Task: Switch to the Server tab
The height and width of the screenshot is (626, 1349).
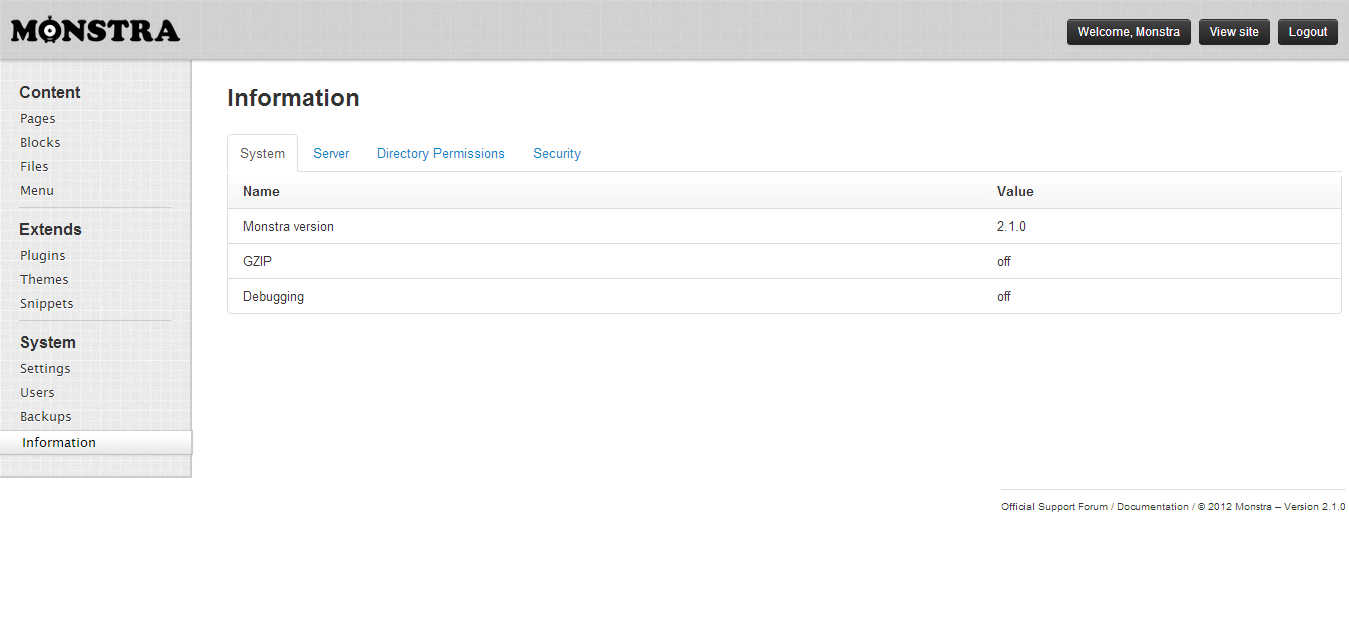Action: pos(331,154)
